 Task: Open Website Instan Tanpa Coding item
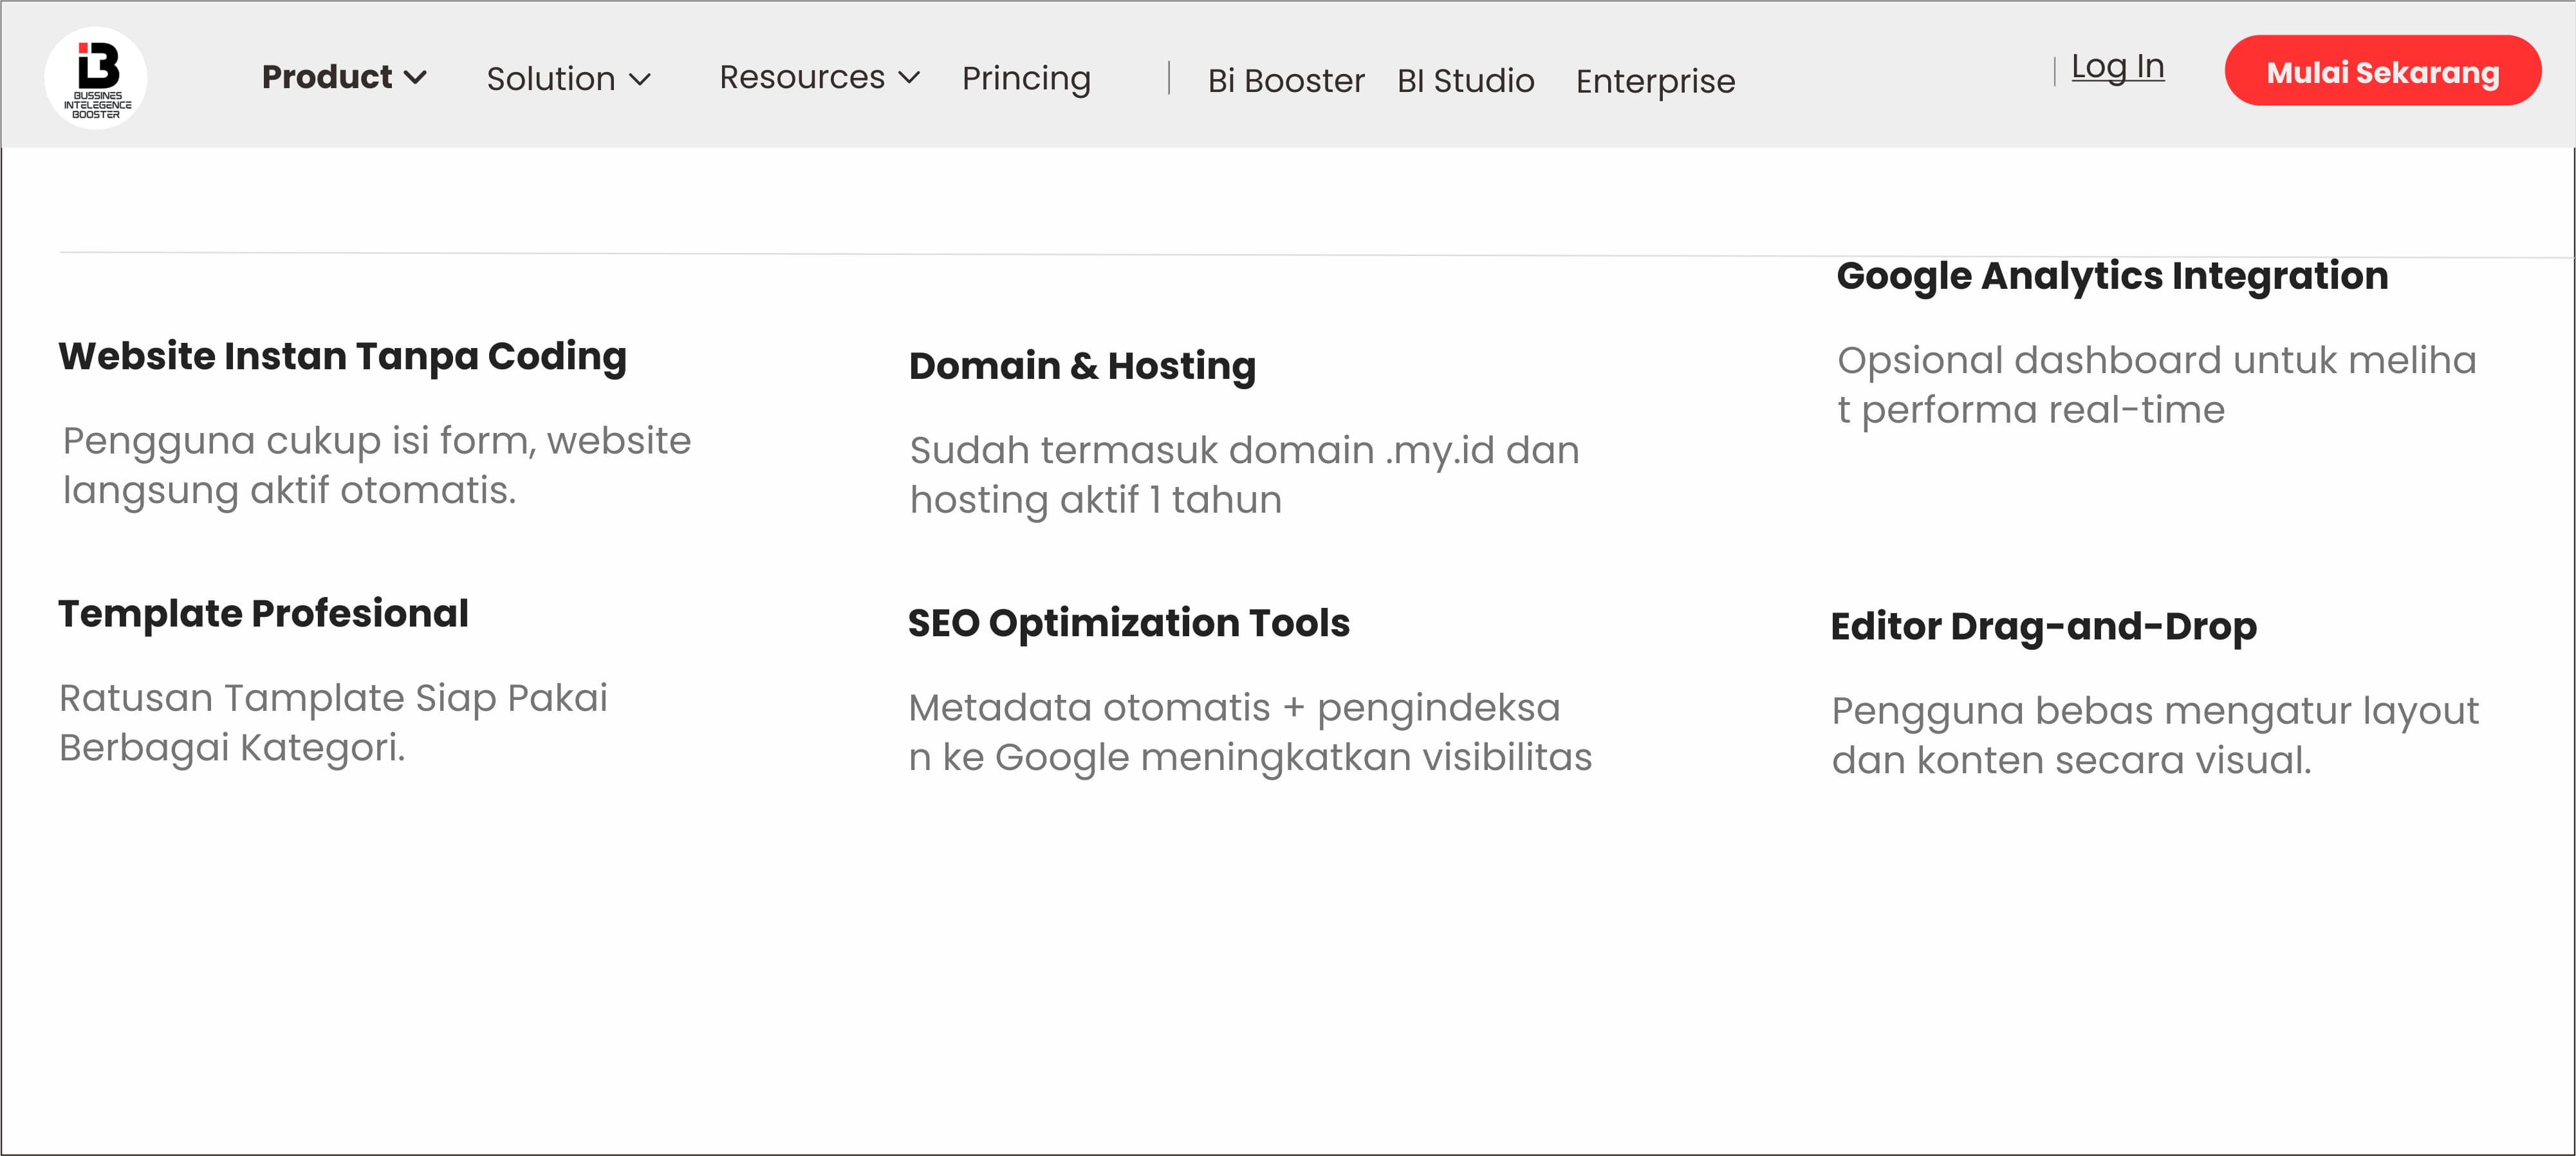click(x=342, y=357)
